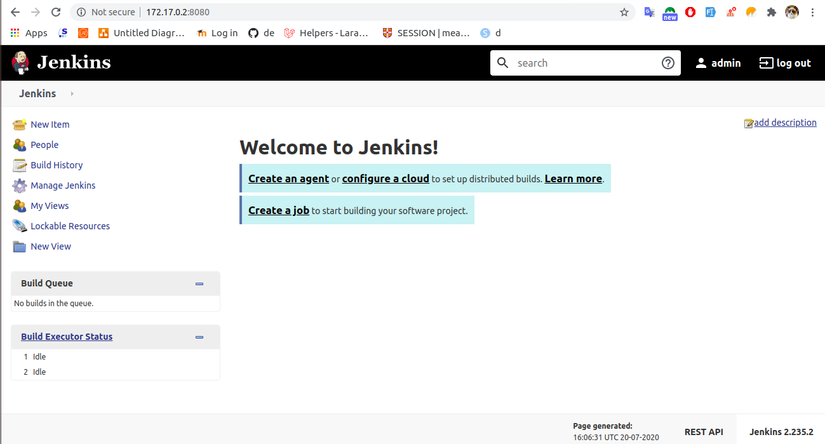Open New View link
Screen dimensions: 825x444
(51, 246)
